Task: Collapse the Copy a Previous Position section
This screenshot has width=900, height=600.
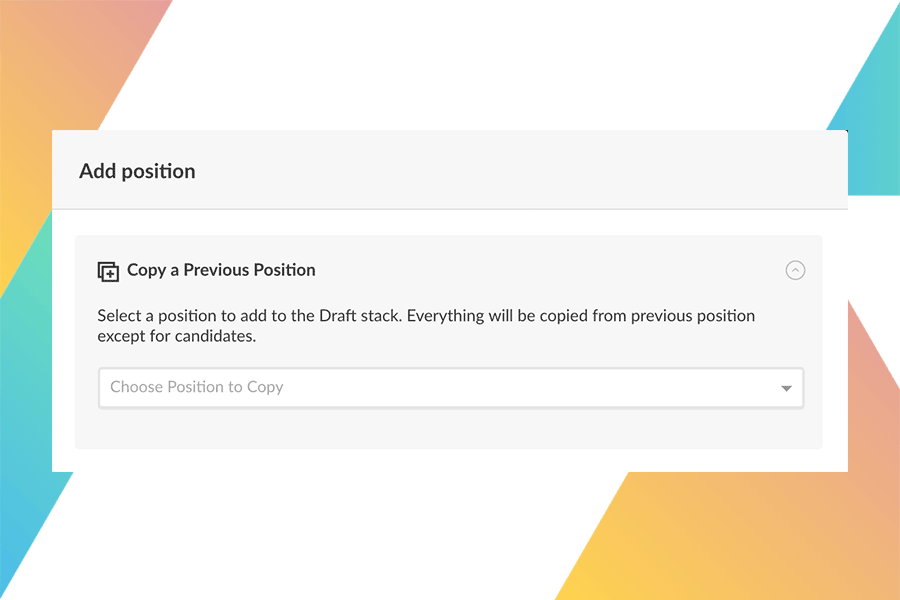Action: pos(796,270)
